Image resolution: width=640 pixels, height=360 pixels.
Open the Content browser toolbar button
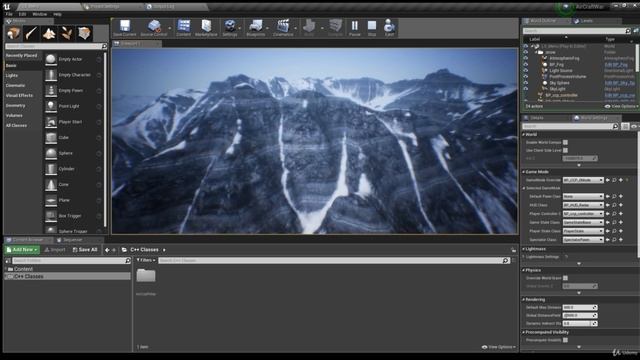tap(184, 28)
